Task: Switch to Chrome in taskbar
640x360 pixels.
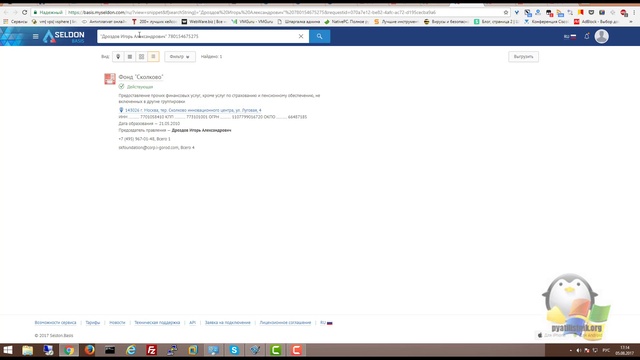Action: (x=69, y=350)
